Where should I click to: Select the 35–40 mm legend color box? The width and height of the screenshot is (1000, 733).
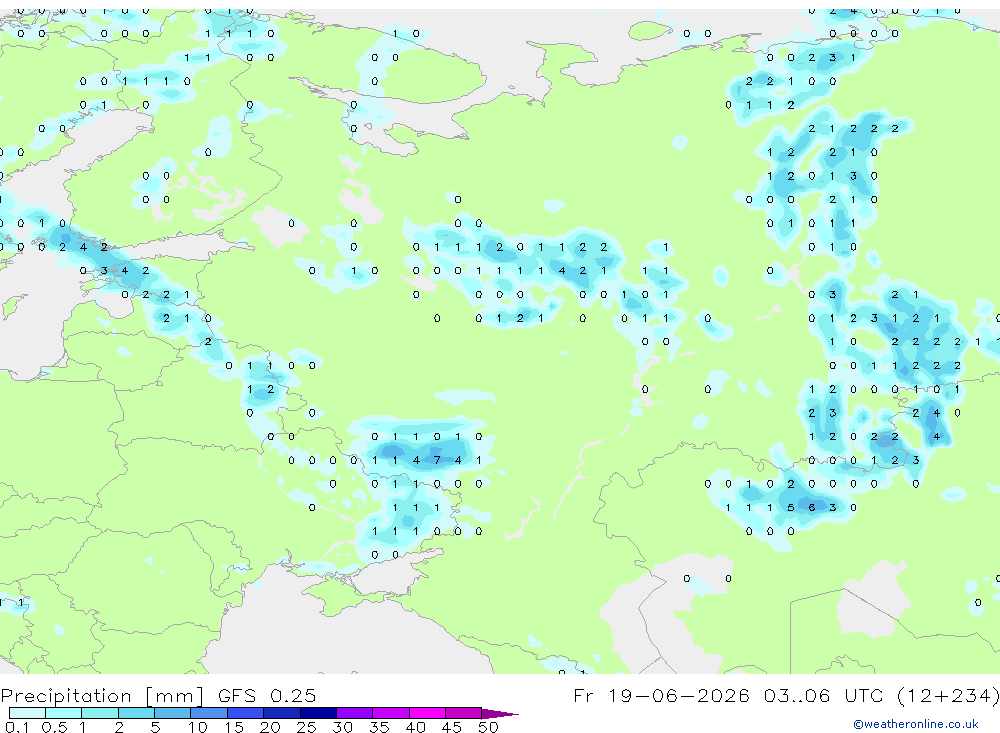(x=391, y=713)
